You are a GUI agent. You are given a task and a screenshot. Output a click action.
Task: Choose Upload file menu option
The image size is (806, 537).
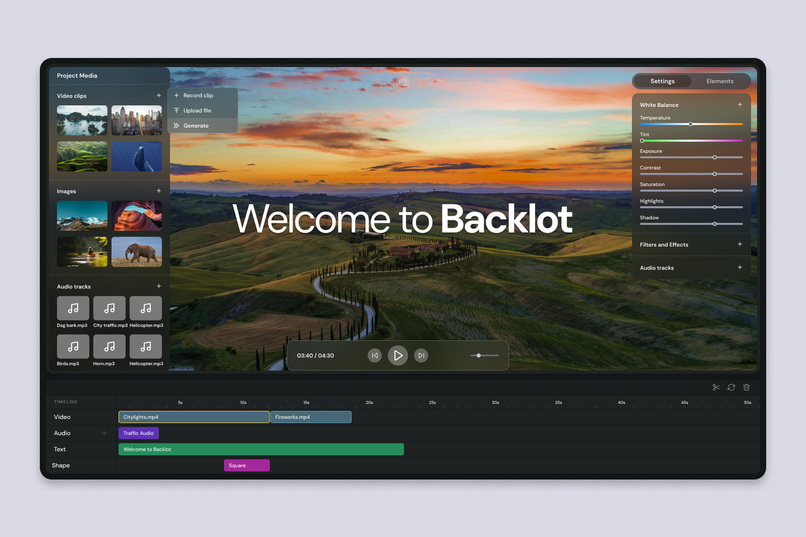[x=203, y=110]
